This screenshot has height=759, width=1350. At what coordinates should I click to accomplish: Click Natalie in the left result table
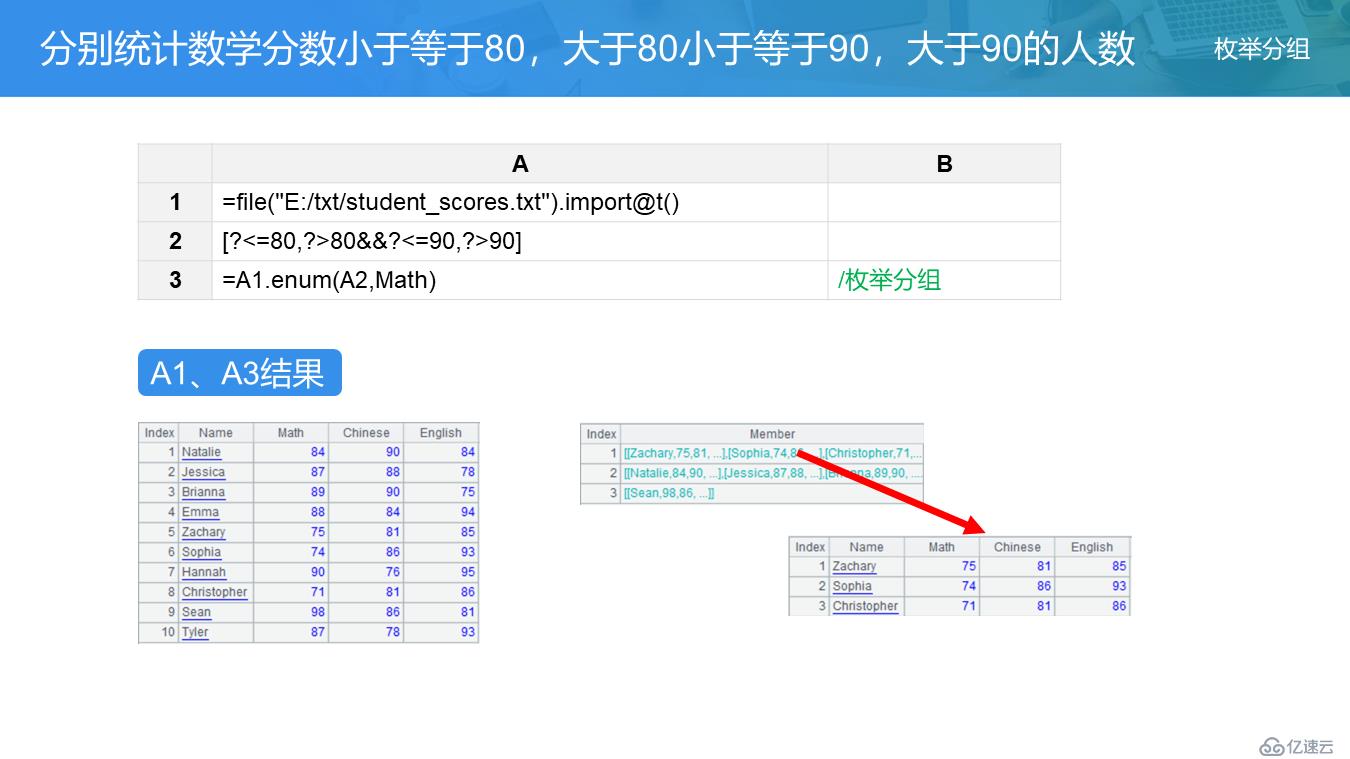click(201, 452)
